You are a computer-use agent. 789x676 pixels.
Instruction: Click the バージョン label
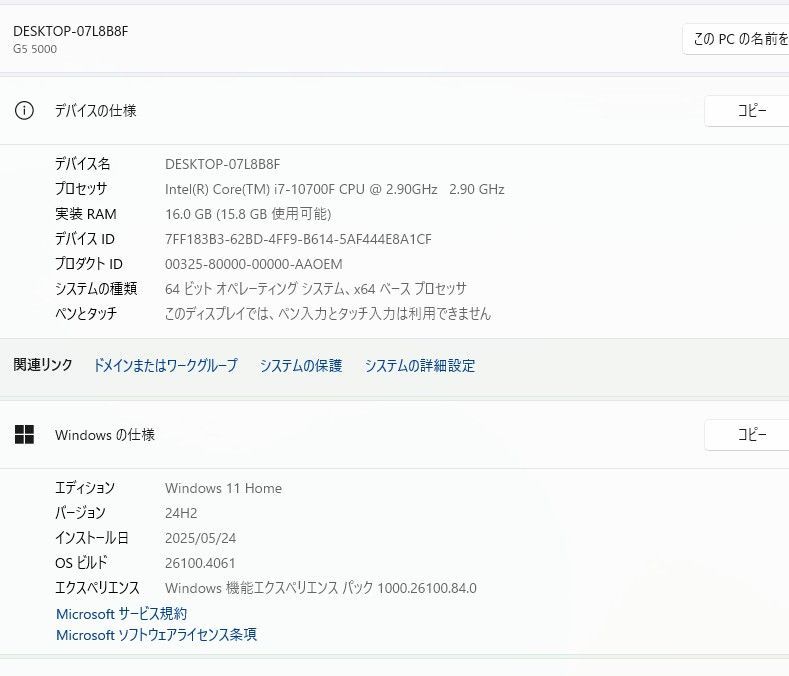tap(81, 513)
